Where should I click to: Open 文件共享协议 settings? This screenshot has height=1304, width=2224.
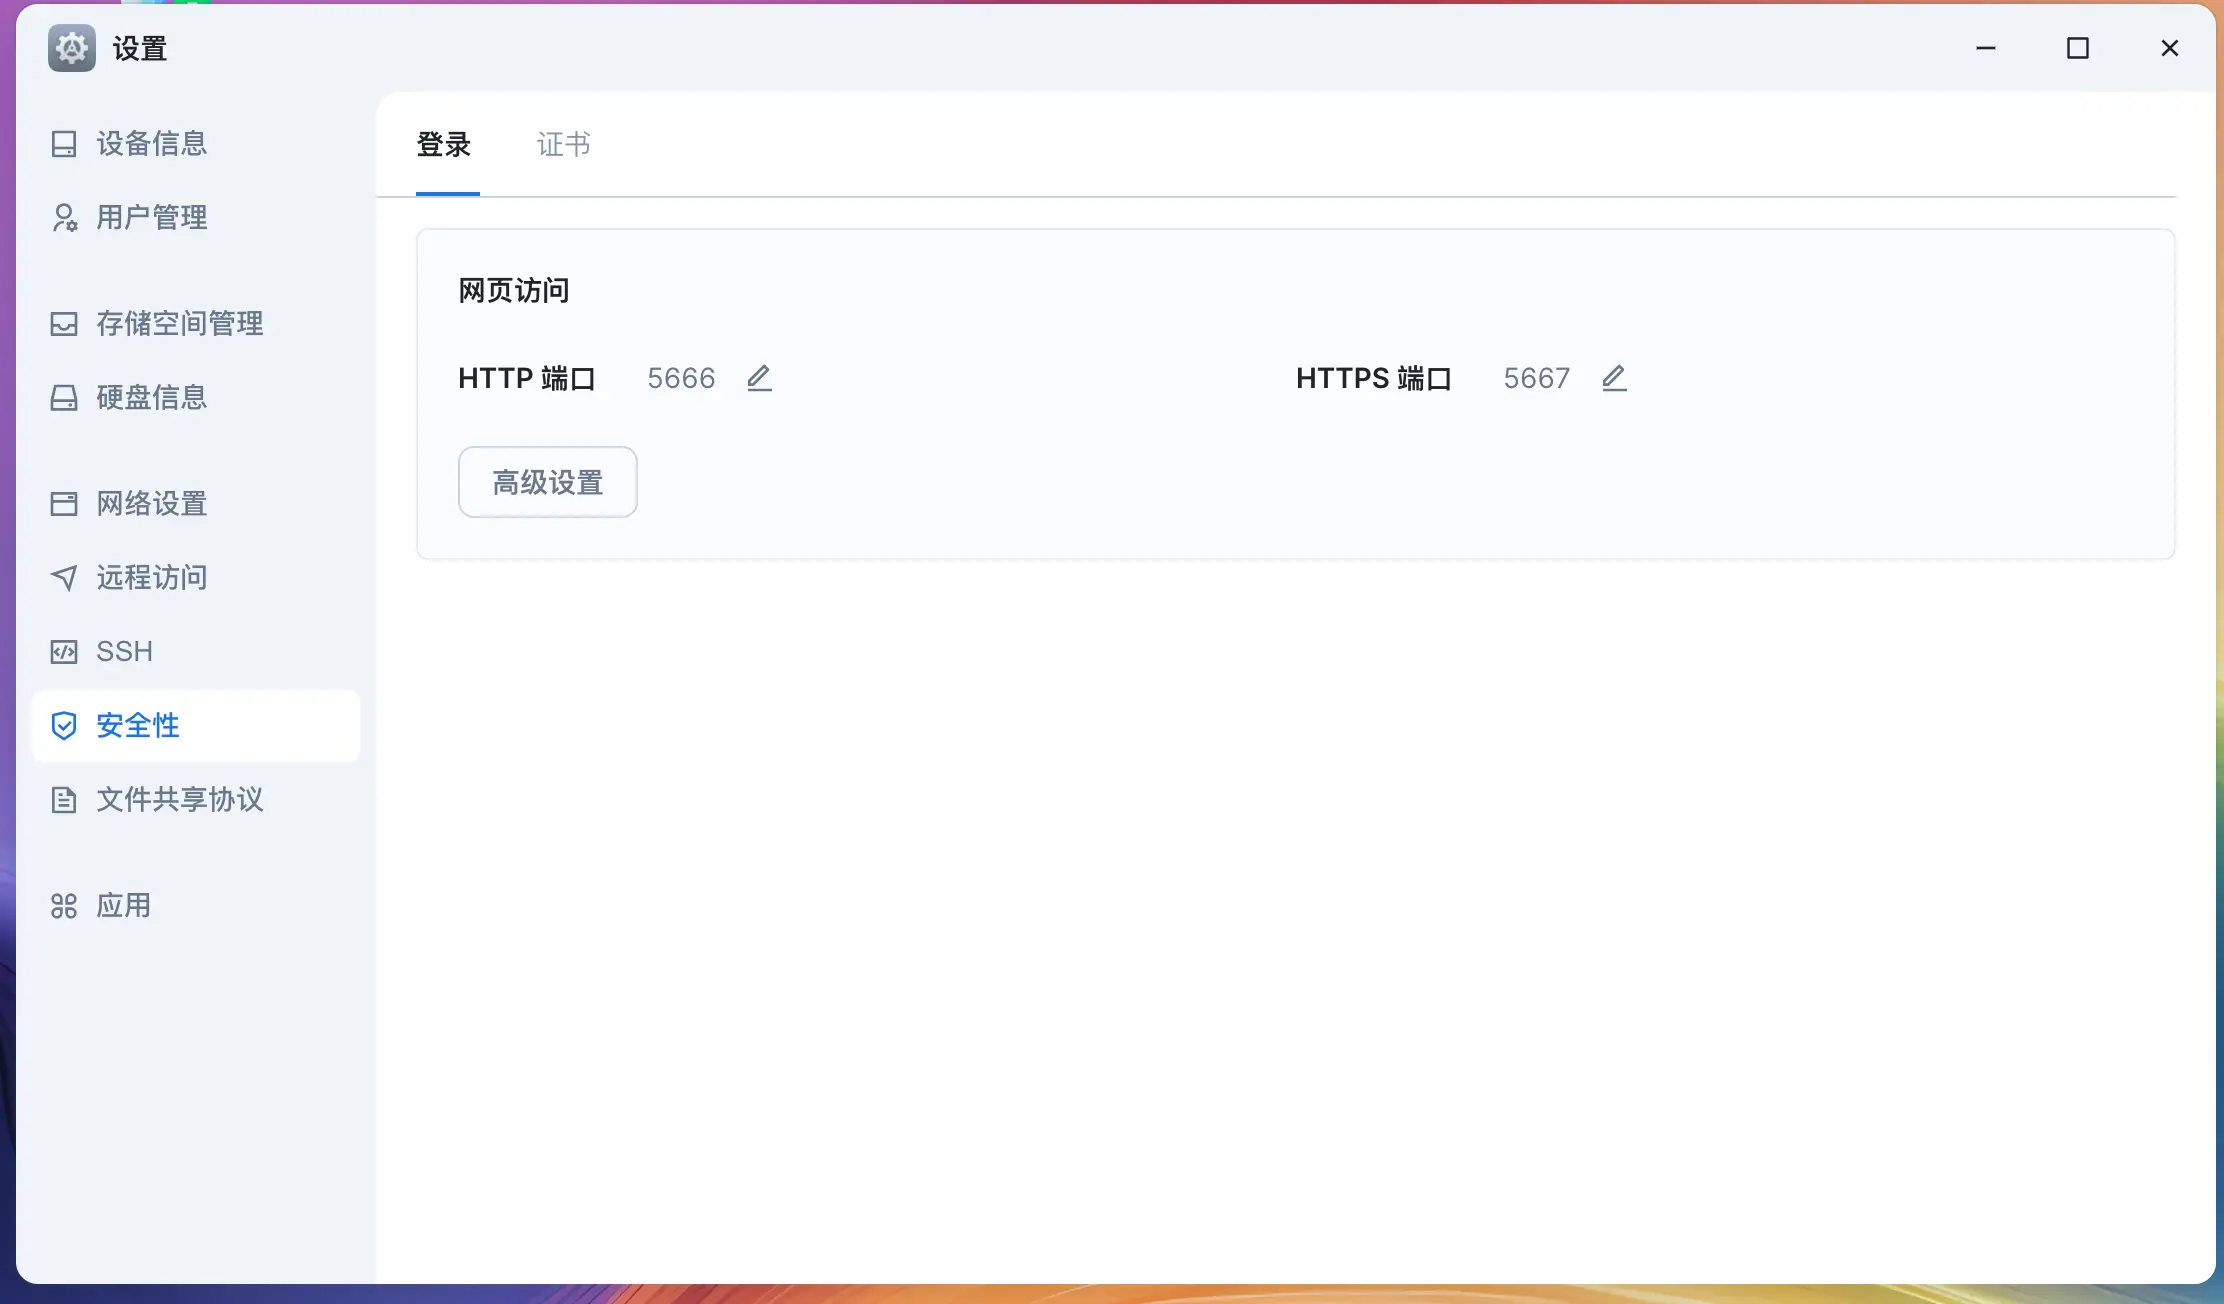tap(196, 800)
